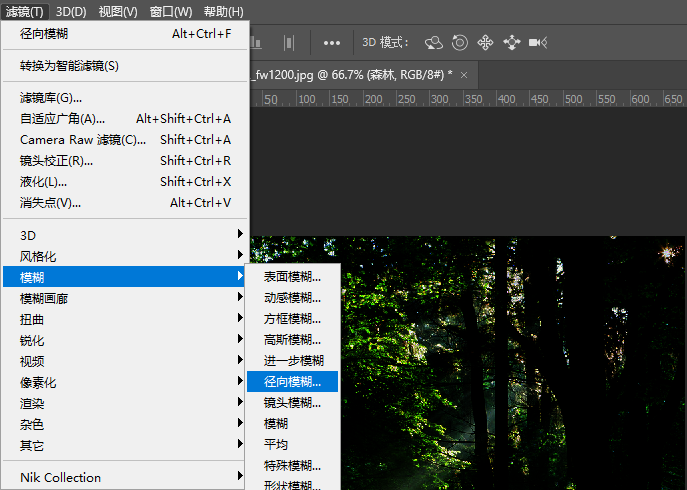The height and width of the screenshot is (490, 687).
Task: Close the fw1200.jpg document tab
Action: (464, 75)
